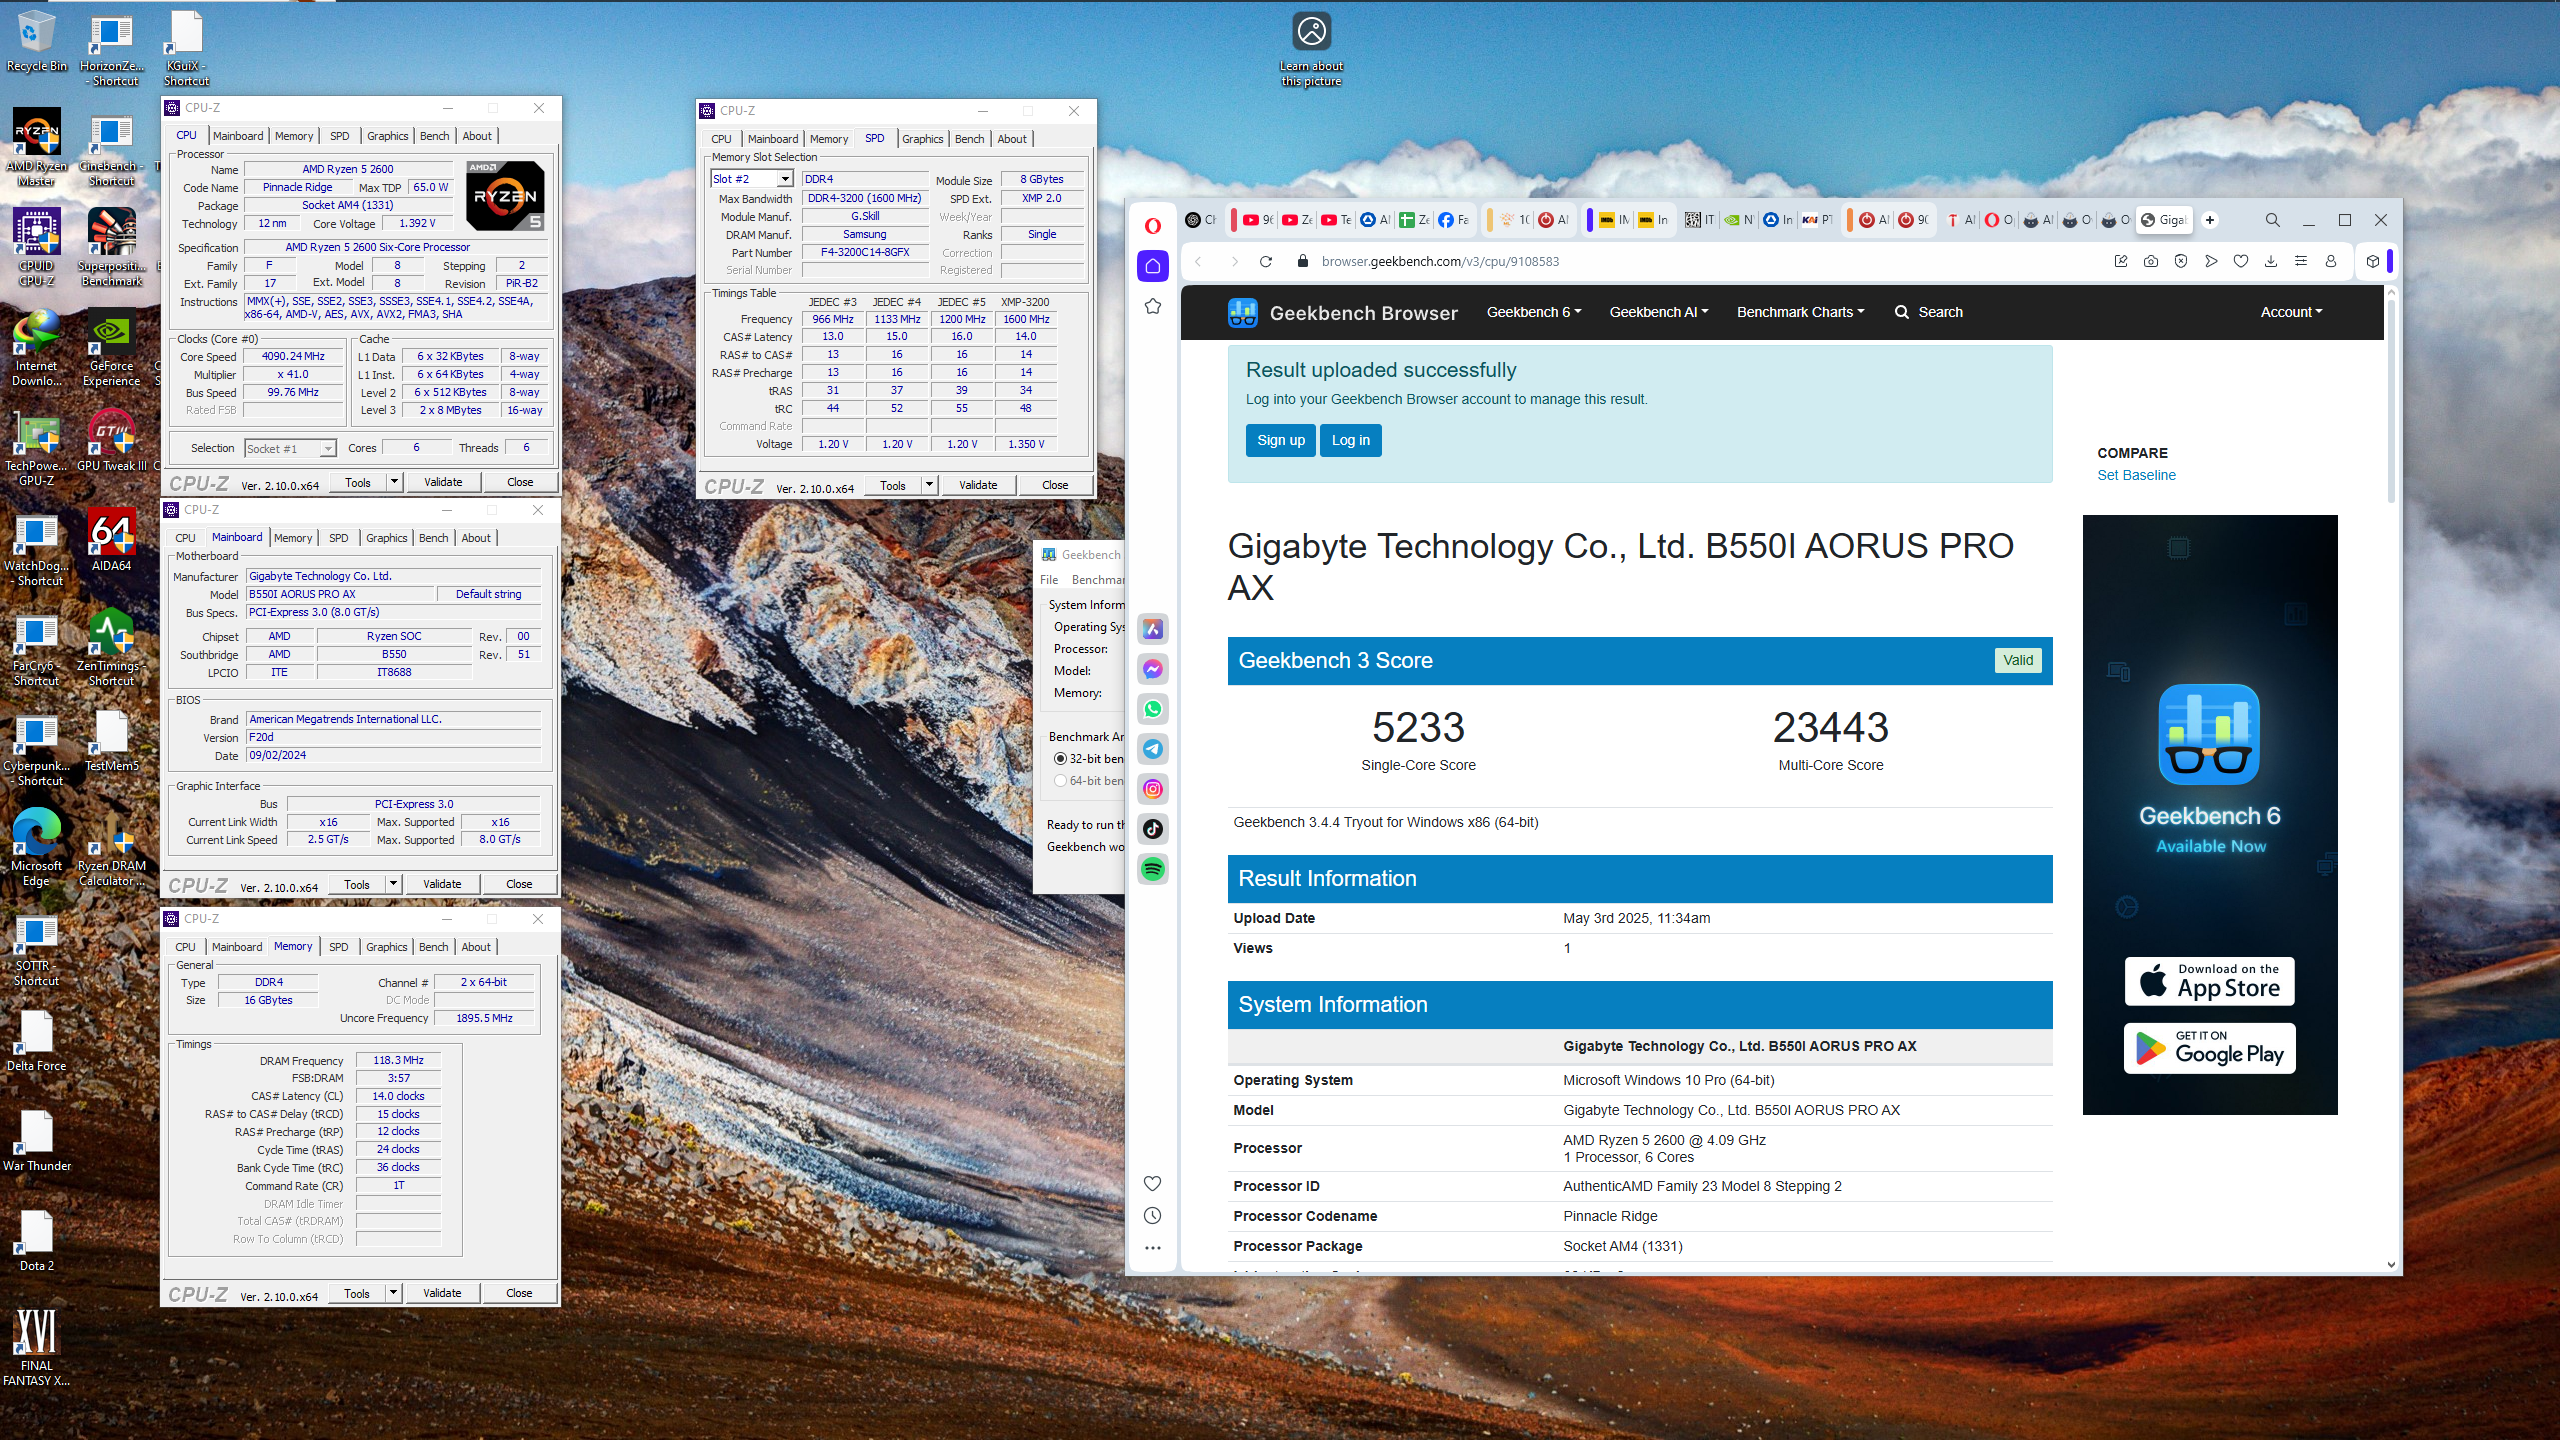This screenshot has height=1440, width=2560.
Task: Expand Tools arrow in Memory window
Action: [393, 1293]
